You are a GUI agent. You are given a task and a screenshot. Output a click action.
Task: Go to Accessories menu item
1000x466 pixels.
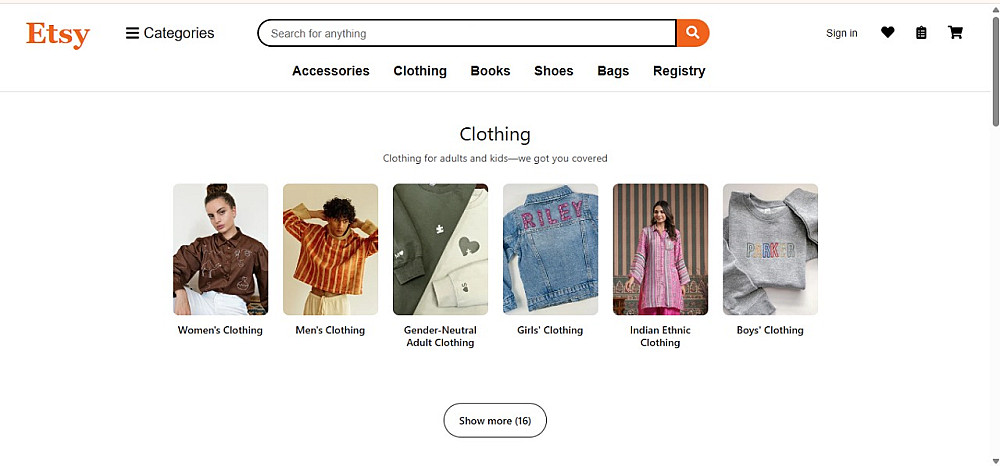(x=331, y=71)
